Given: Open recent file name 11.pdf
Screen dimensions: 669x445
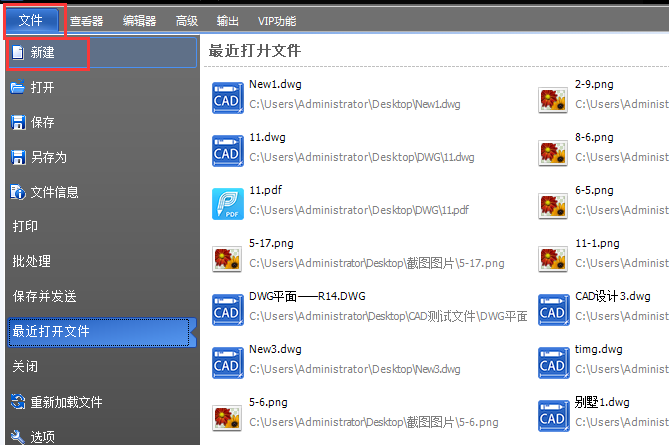Looking at the screenshot, I should click(x=265, y=190).
